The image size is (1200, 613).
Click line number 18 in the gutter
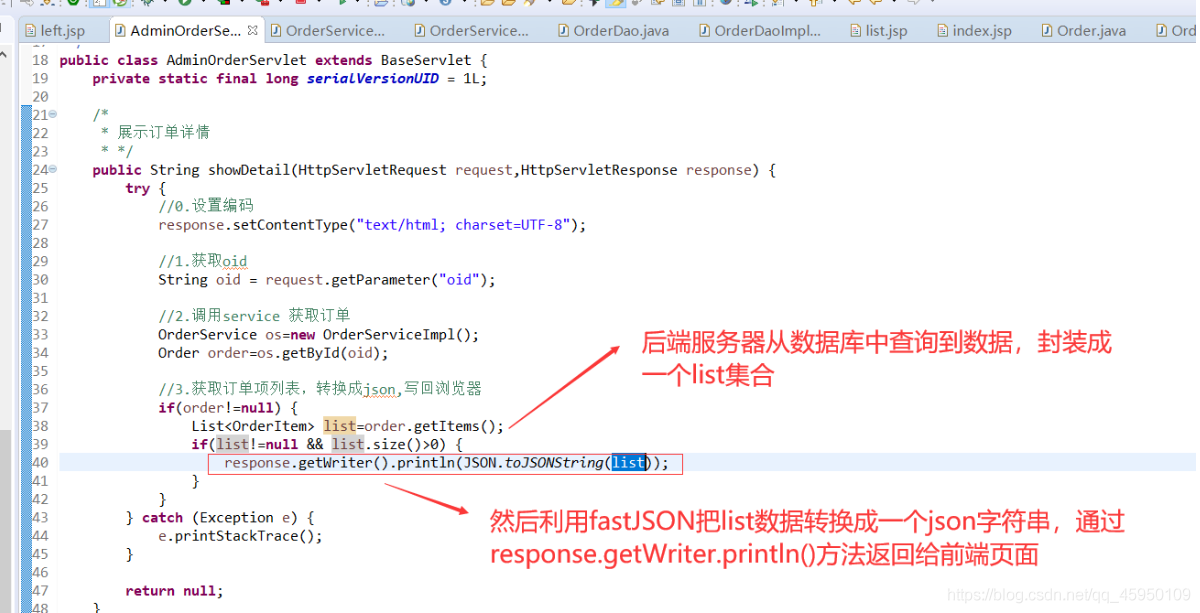click(x=40, y=60)
